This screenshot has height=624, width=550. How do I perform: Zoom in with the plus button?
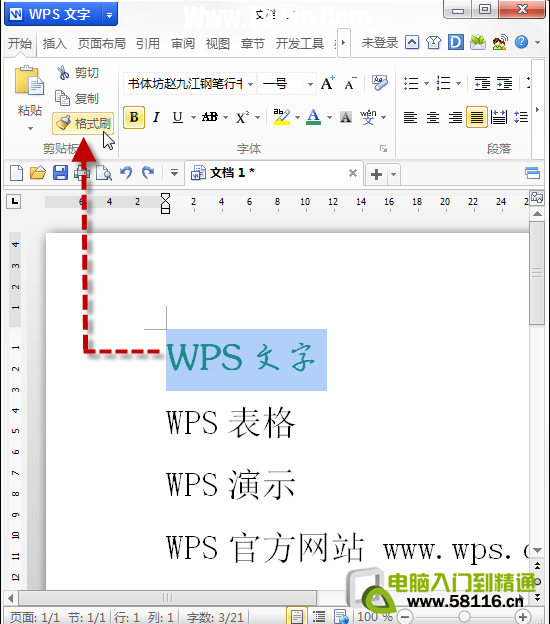point(523,617)
